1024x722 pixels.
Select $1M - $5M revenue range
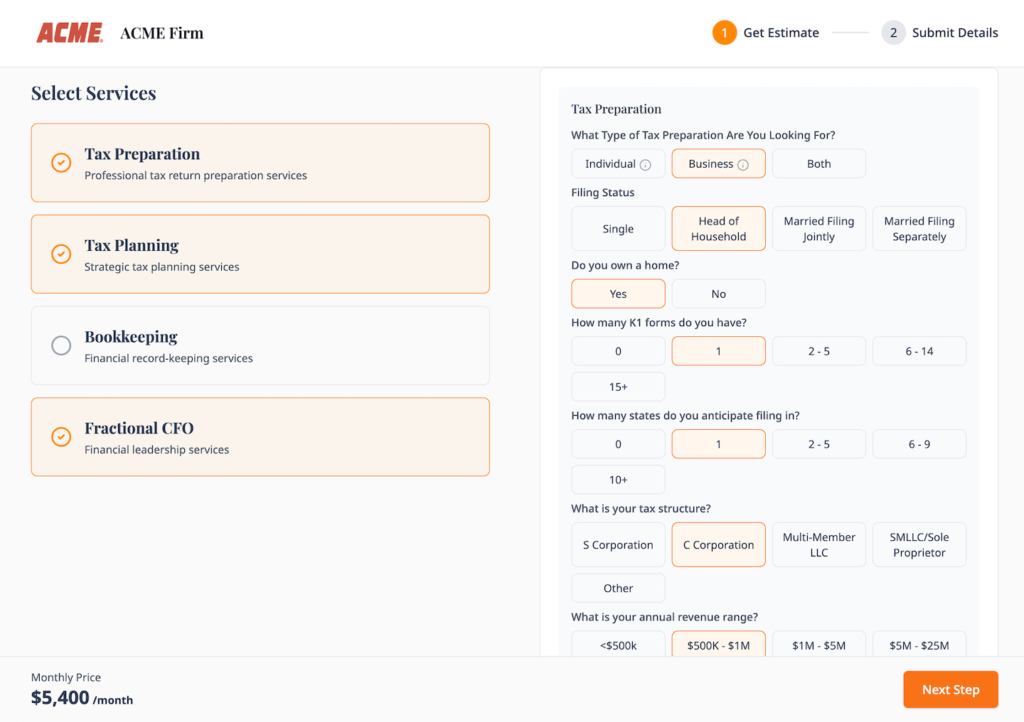[819, 644]
